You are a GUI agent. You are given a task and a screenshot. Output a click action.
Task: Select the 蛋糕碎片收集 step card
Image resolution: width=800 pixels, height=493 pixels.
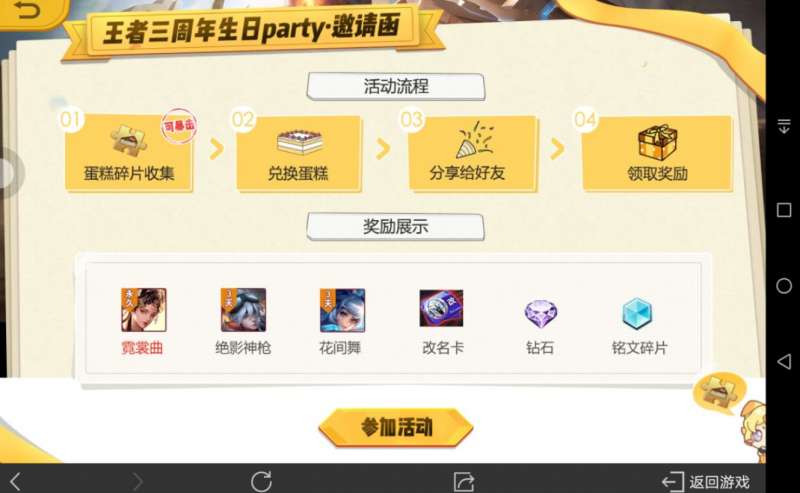coord(129,153)
